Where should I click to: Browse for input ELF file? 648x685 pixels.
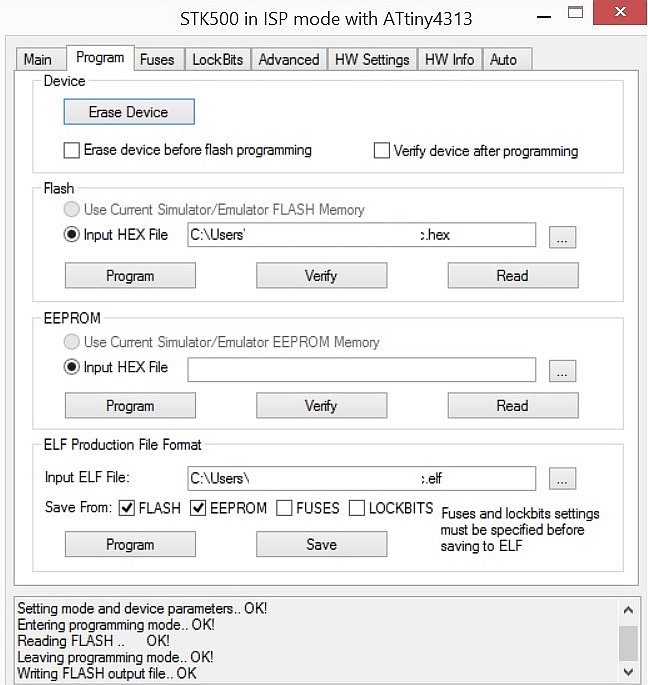562,479
